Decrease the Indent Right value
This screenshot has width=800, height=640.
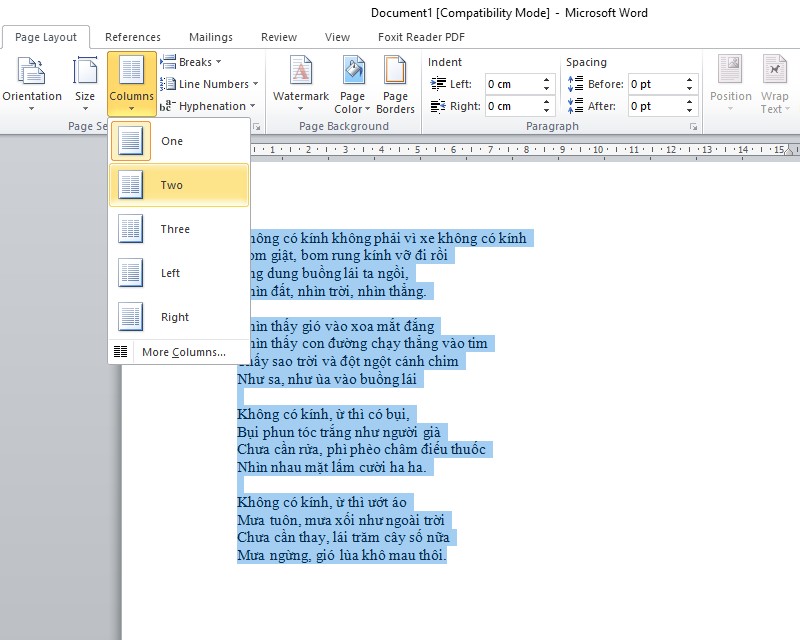point(546,111)
